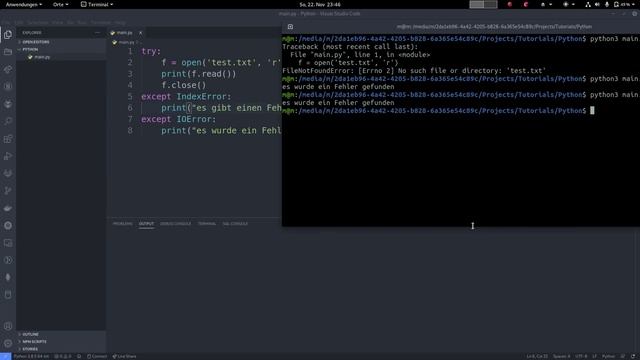Open the folder icon under Explorer in the activity bar

pyautogui.click(x=8, y=52)
